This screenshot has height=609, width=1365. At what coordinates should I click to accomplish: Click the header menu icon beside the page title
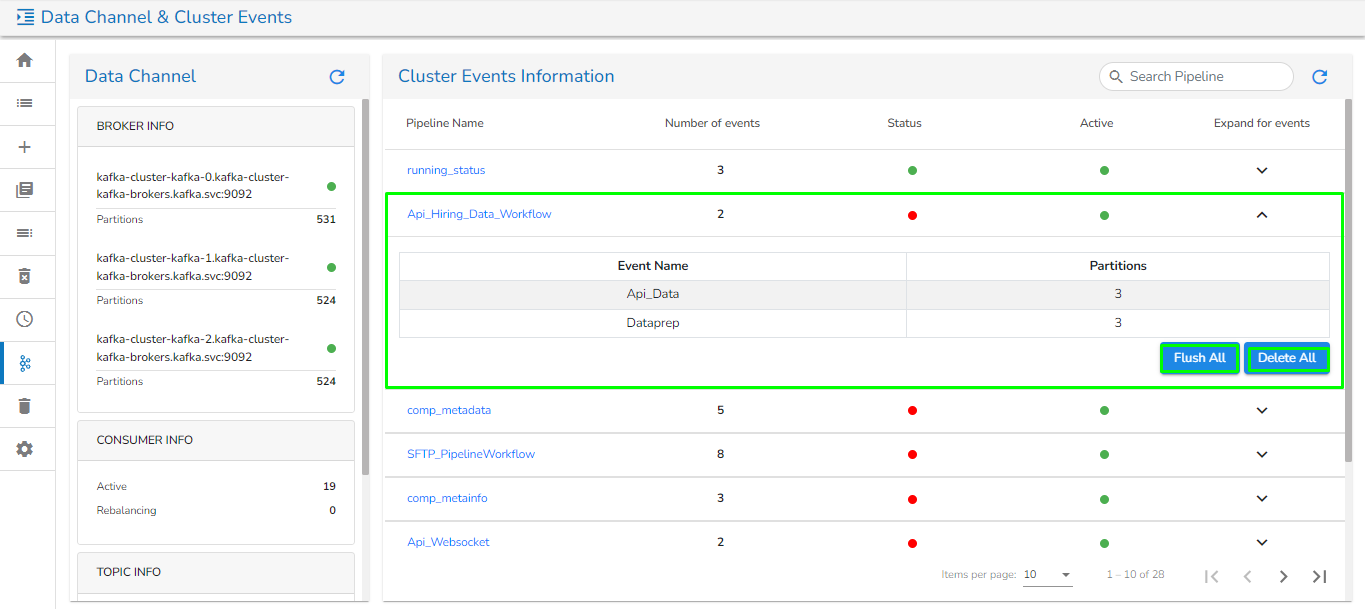tap(25, 17)
